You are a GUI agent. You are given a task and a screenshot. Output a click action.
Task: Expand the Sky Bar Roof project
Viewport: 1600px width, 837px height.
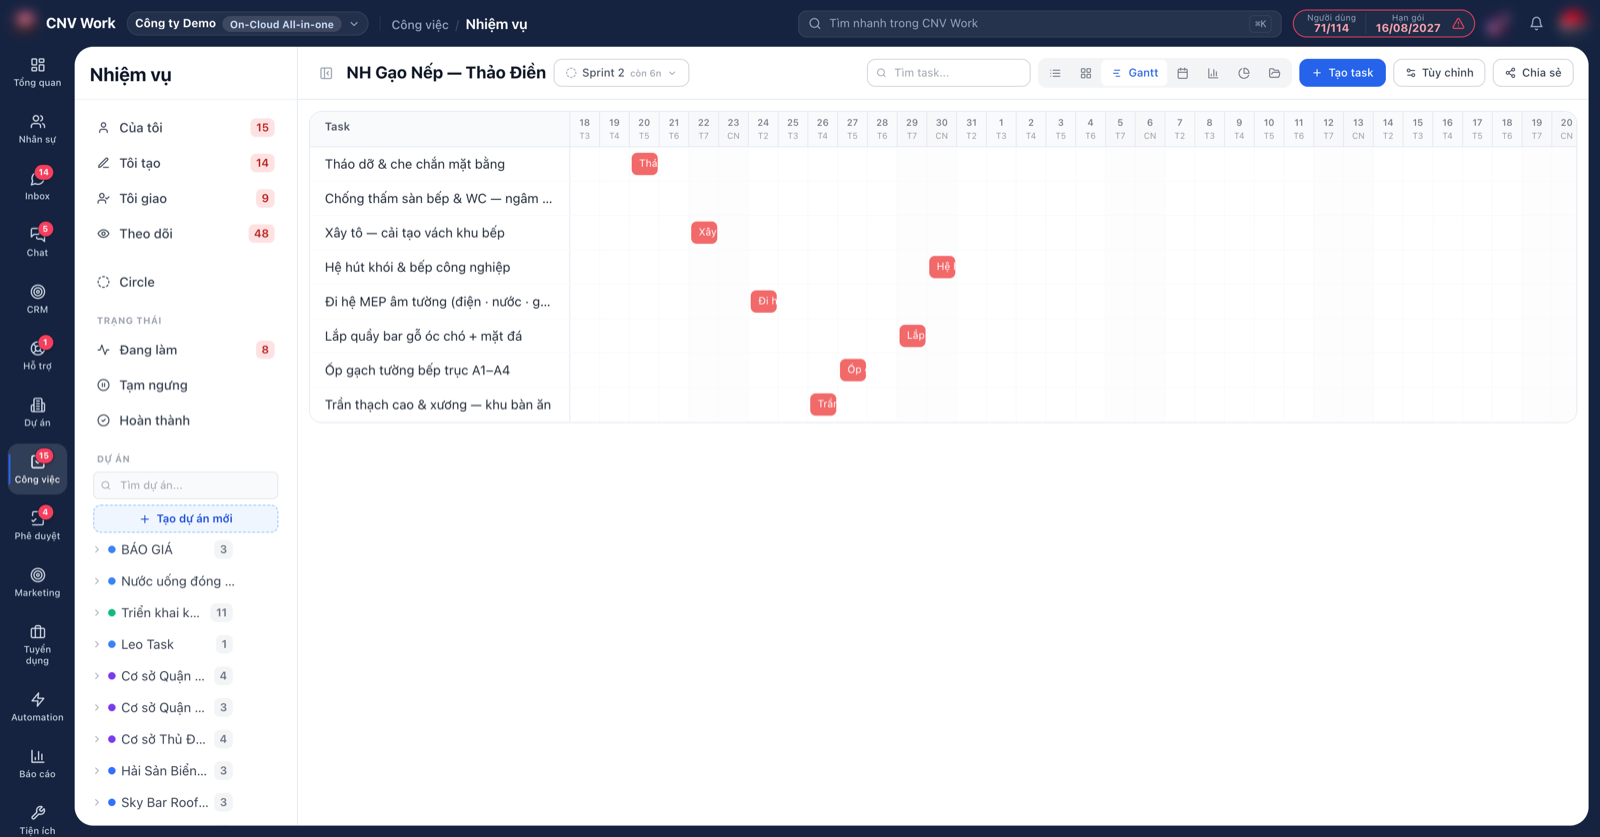pyautogui.click(x=97, y=803)
